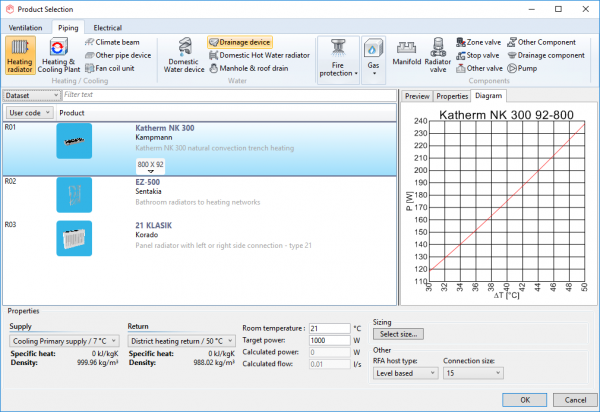
Task: Confirm with the OK button
Action: (x=524, y=399)
